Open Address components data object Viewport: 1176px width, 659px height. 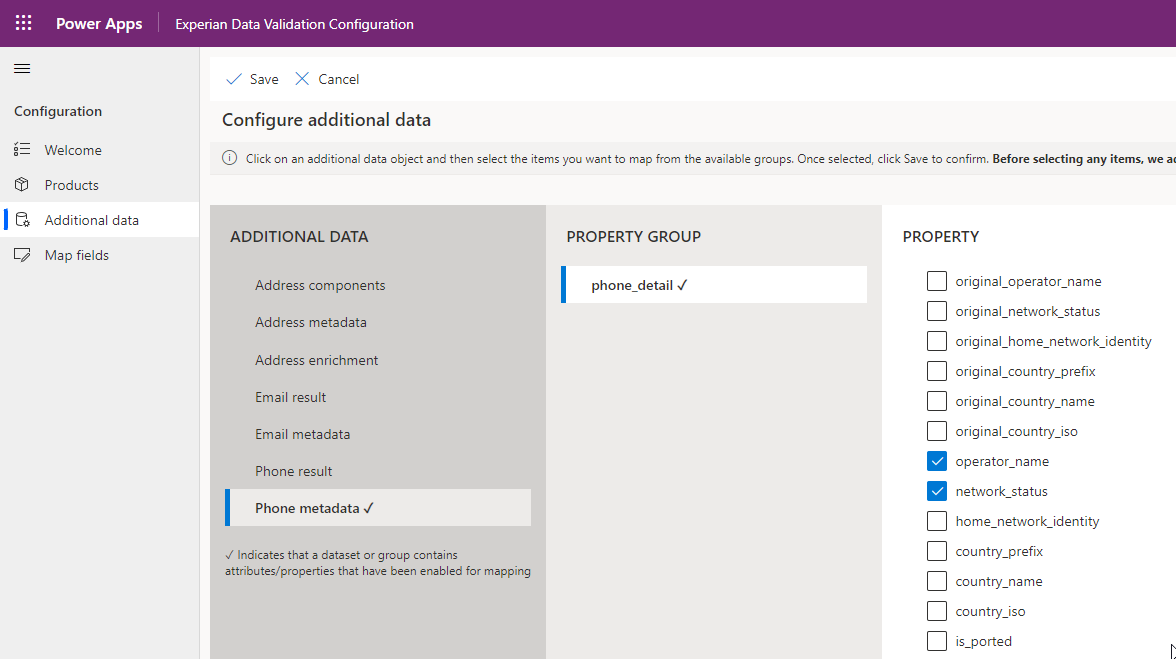pyautogui.click(x=320, y=285)
